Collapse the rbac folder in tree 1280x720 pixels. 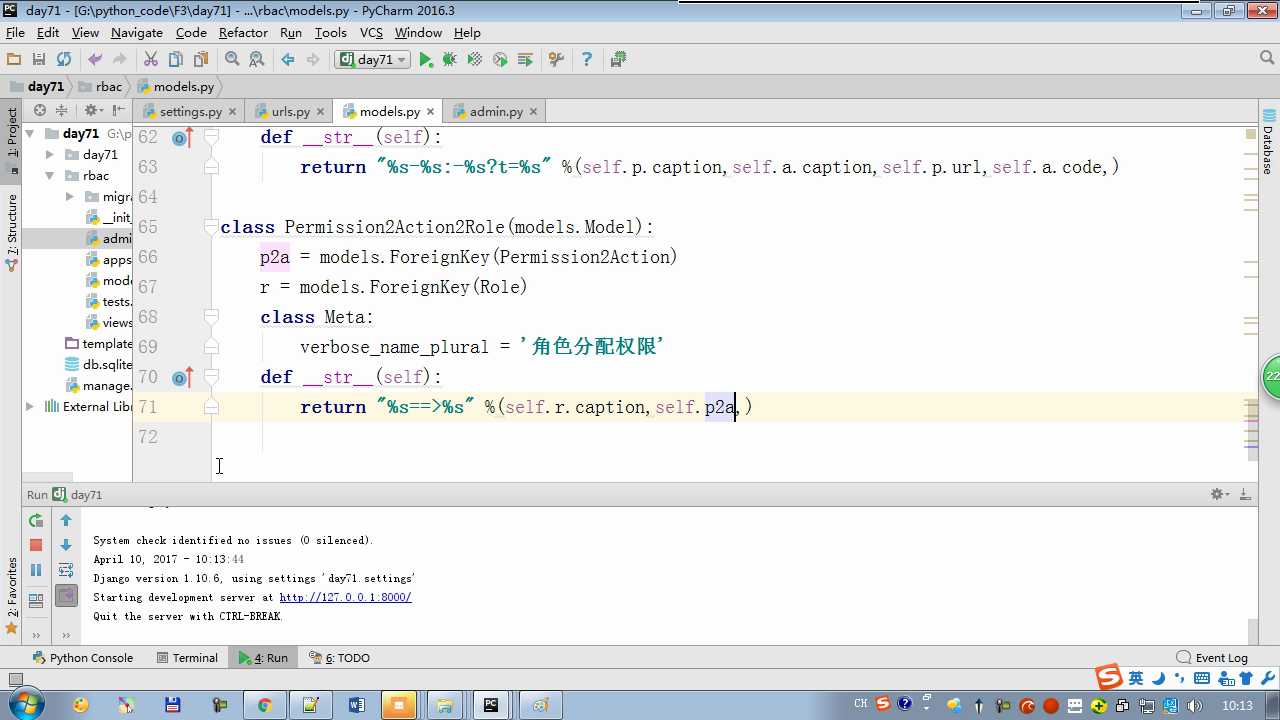50,176
